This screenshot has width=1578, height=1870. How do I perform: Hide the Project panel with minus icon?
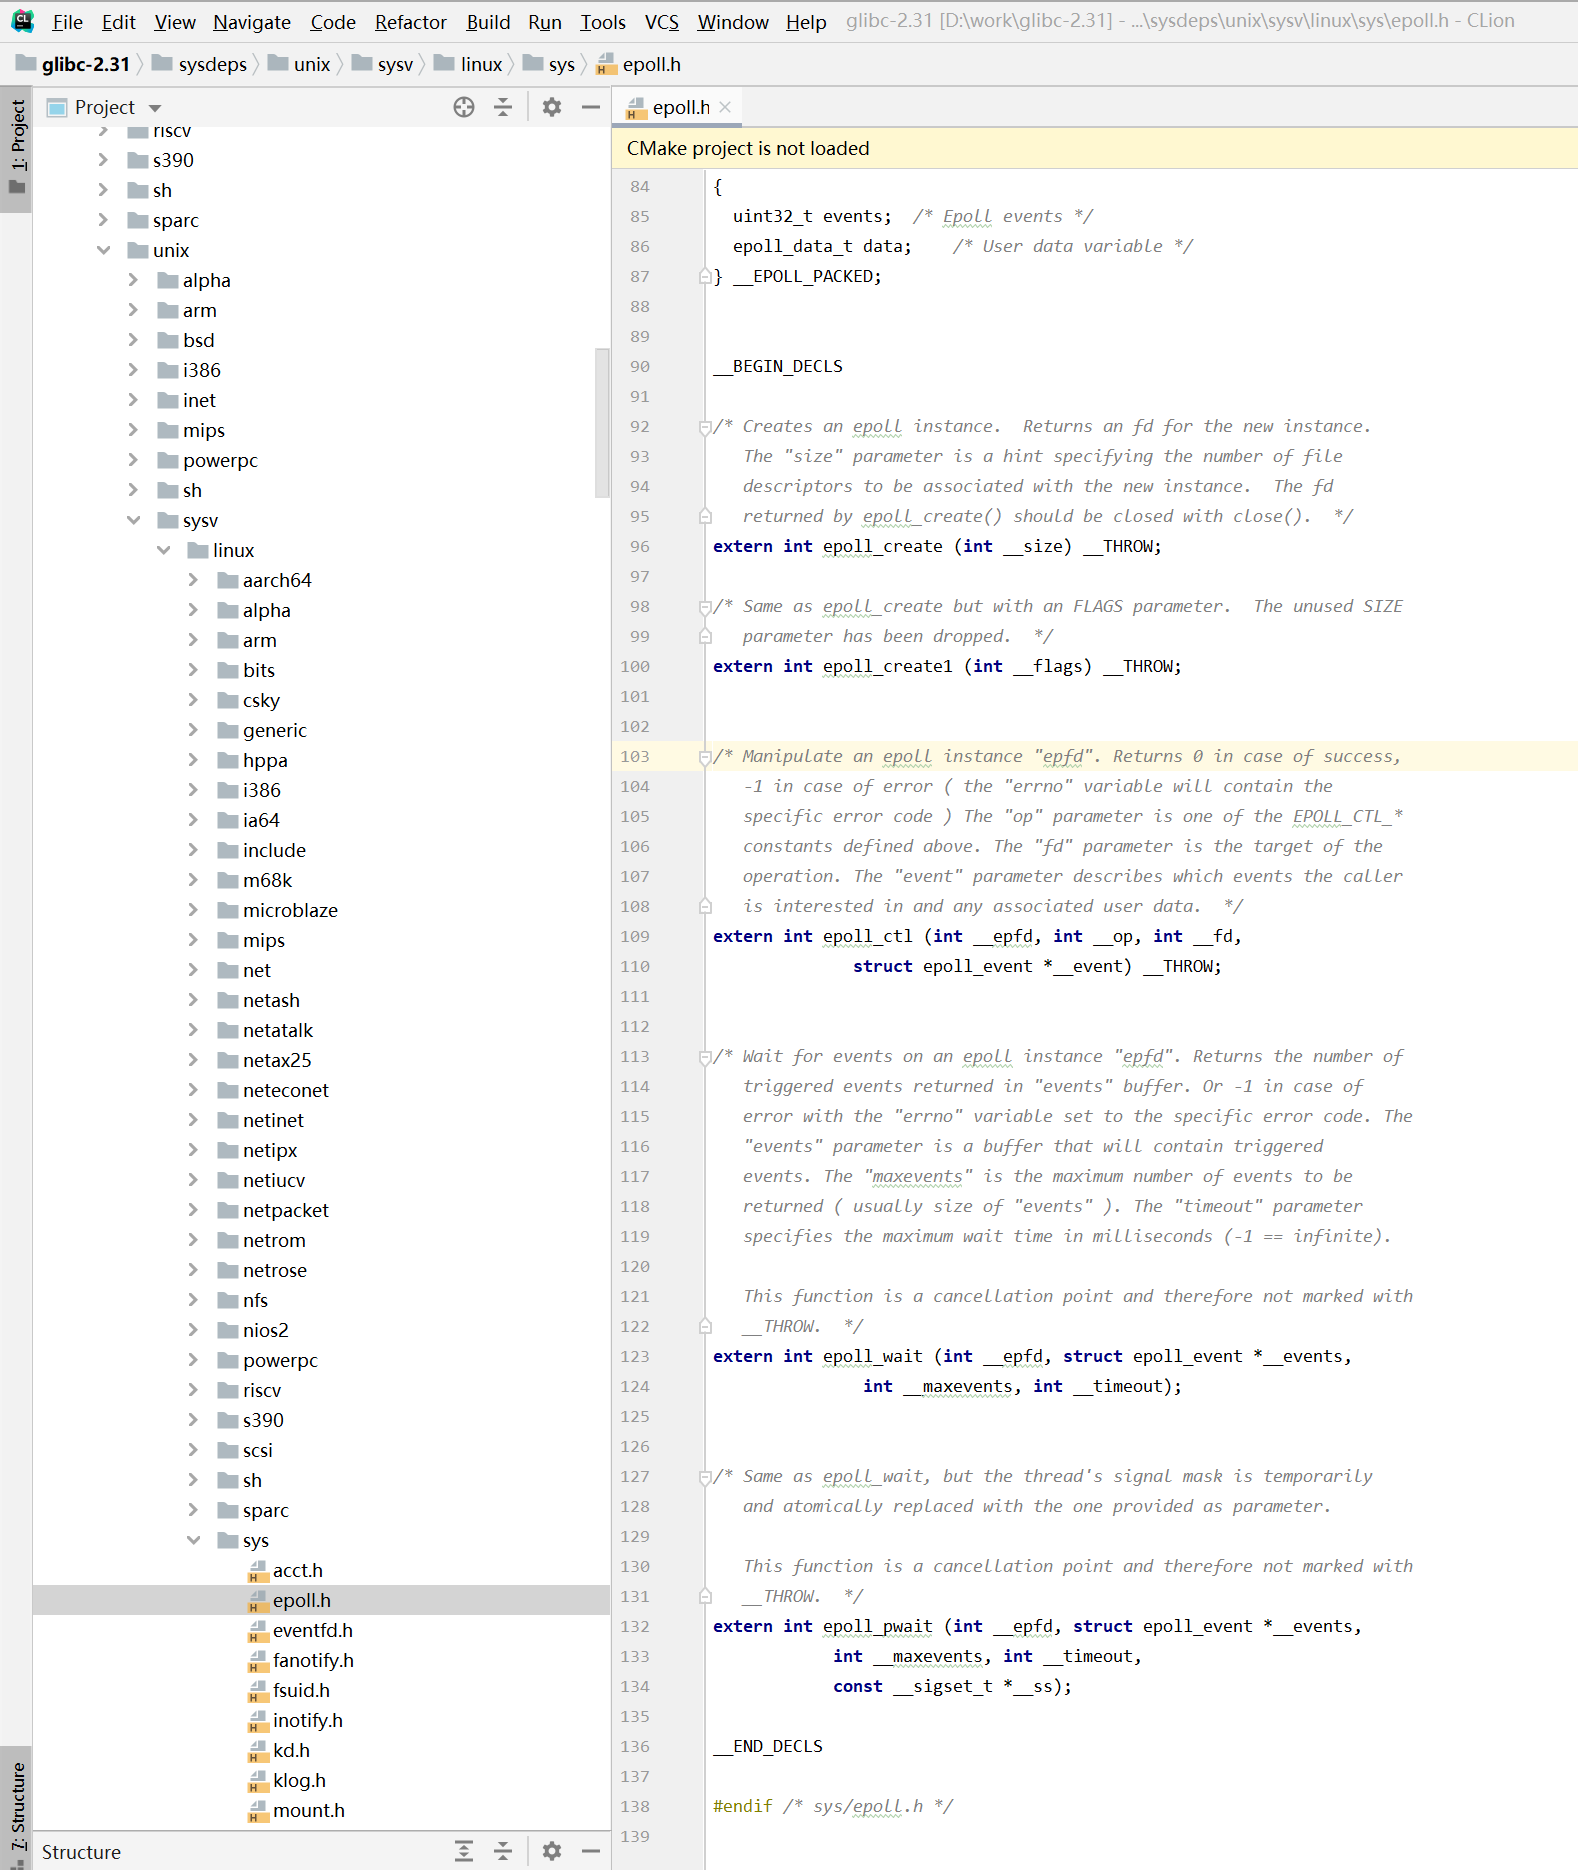pos(591,107)
